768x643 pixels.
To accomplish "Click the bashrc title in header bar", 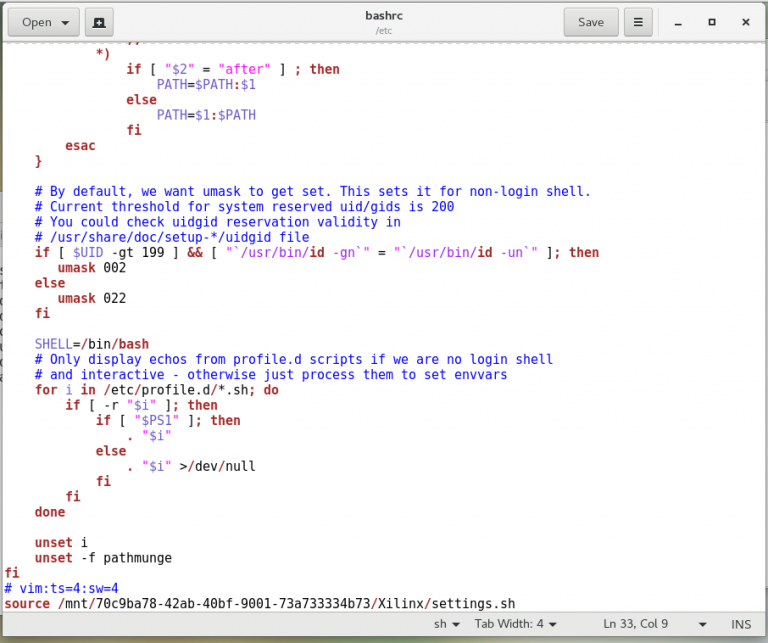I will click(383, 15).
